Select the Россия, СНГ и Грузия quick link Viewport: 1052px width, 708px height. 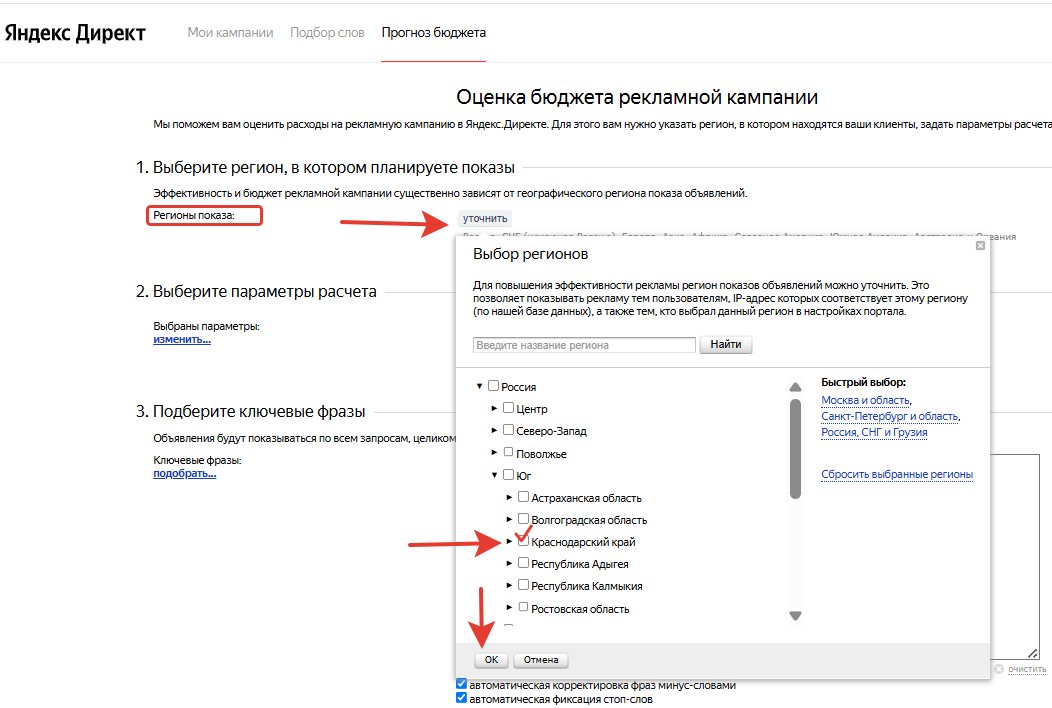pyautogui.click(x=874, y=432)
